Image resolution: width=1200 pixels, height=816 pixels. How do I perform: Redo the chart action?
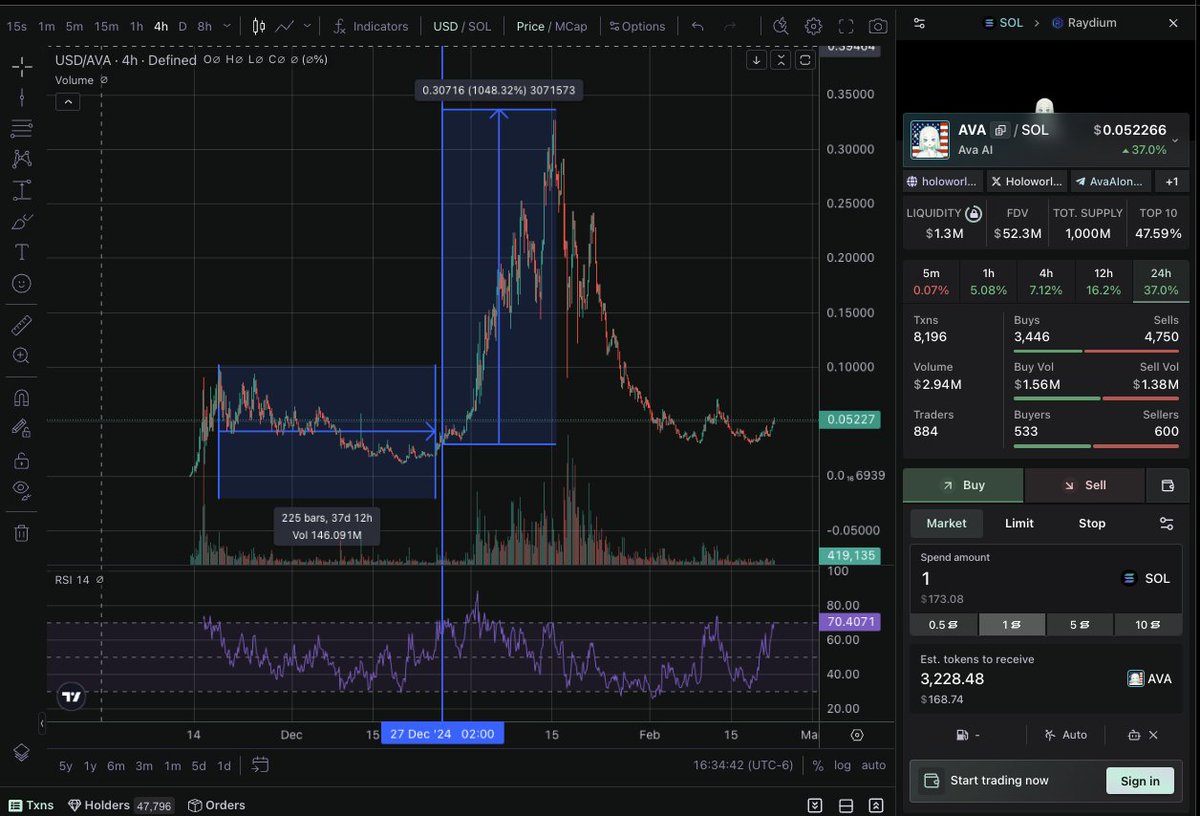pyautogui.click(x=730, y=26)
